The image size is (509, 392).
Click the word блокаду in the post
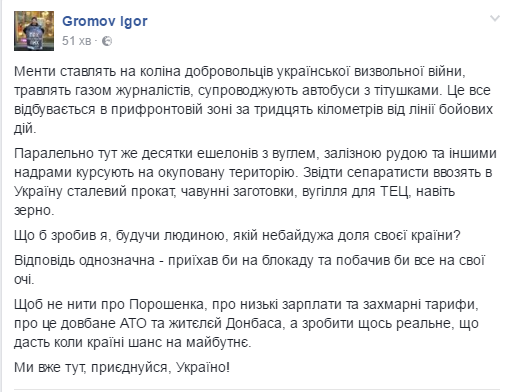tap(287, 261)
